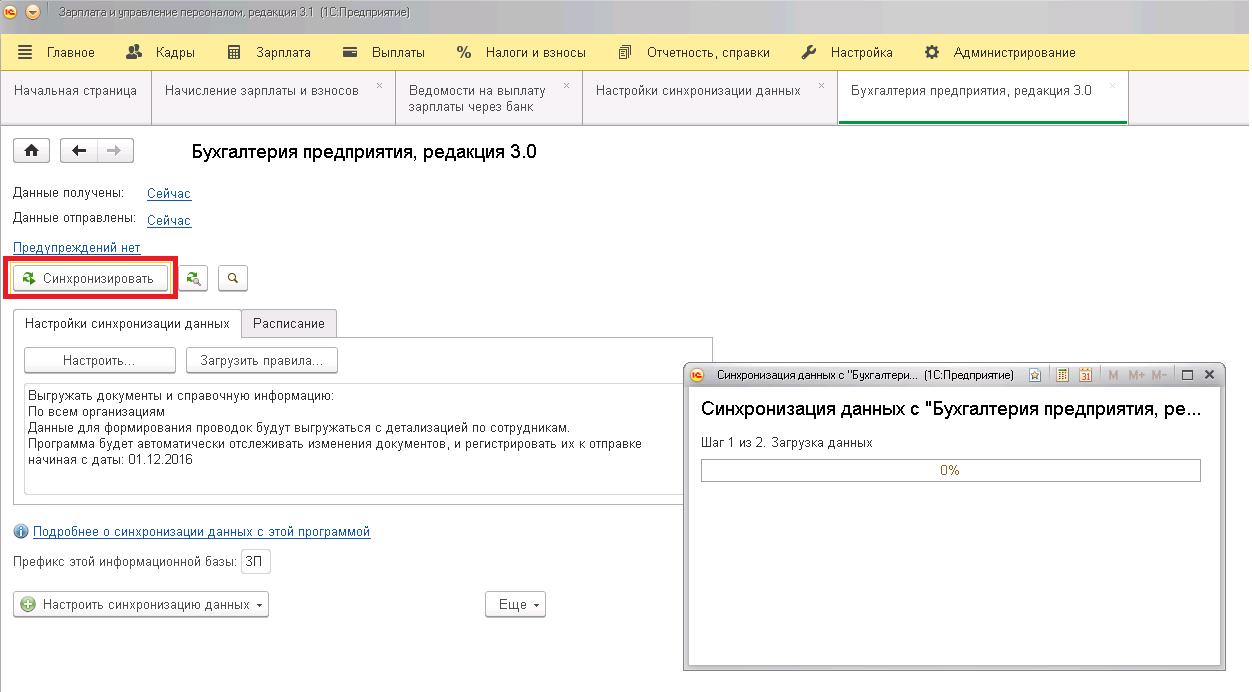Expand Настроить синхронизацию данных dropdown
The image size is (1252, 692).
tap(141, 605)
